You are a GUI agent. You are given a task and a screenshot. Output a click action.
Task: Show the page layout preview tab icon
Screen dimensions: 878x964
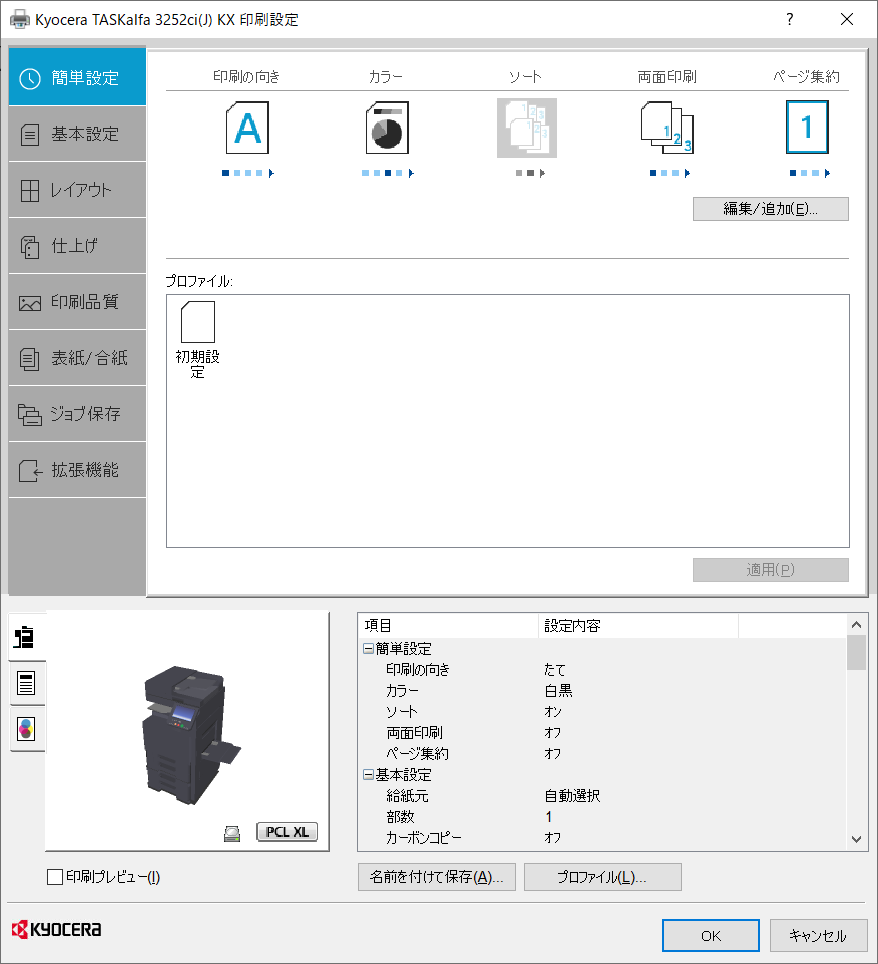[26, 683]
